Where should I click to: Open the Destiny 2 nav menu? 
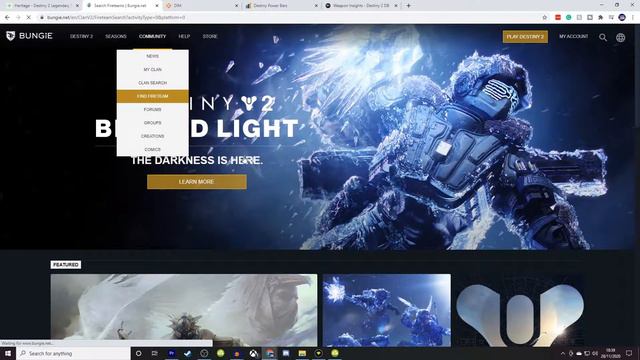(81, 36)
